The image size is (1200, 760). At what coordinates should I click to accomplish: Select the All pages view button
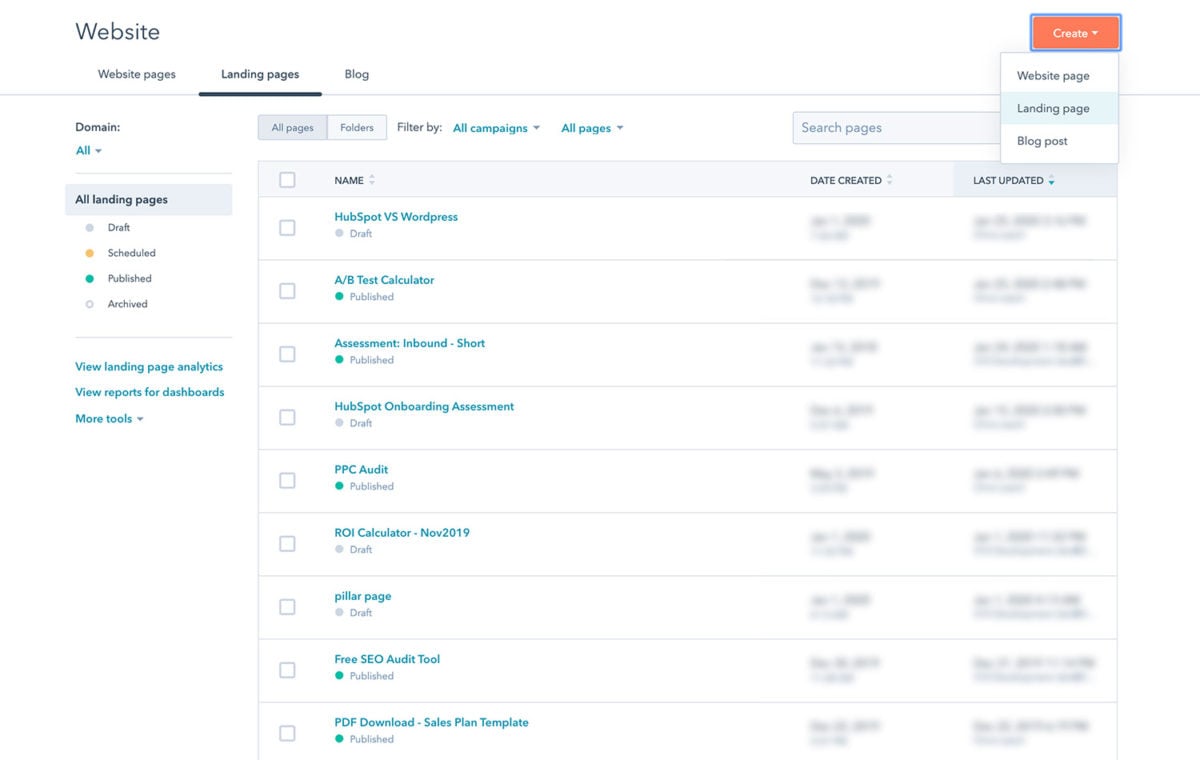292,128
